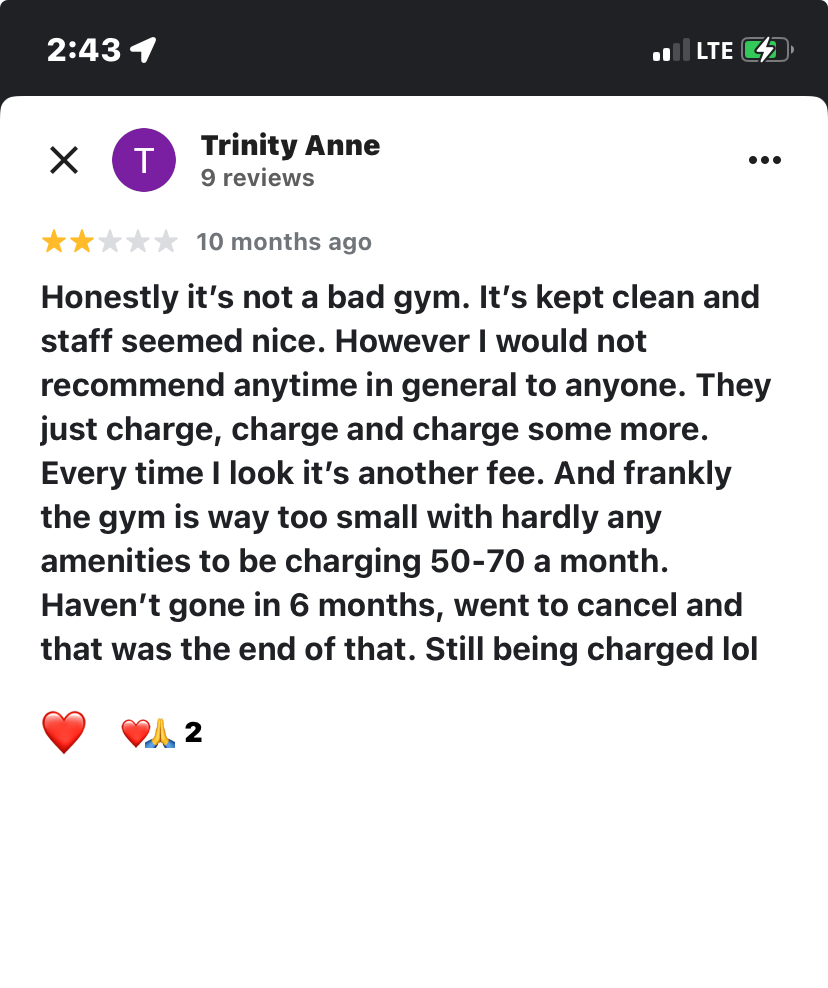828x988 pixels.
Task: Tap the location services arrow icon
Action: (144, 50)
